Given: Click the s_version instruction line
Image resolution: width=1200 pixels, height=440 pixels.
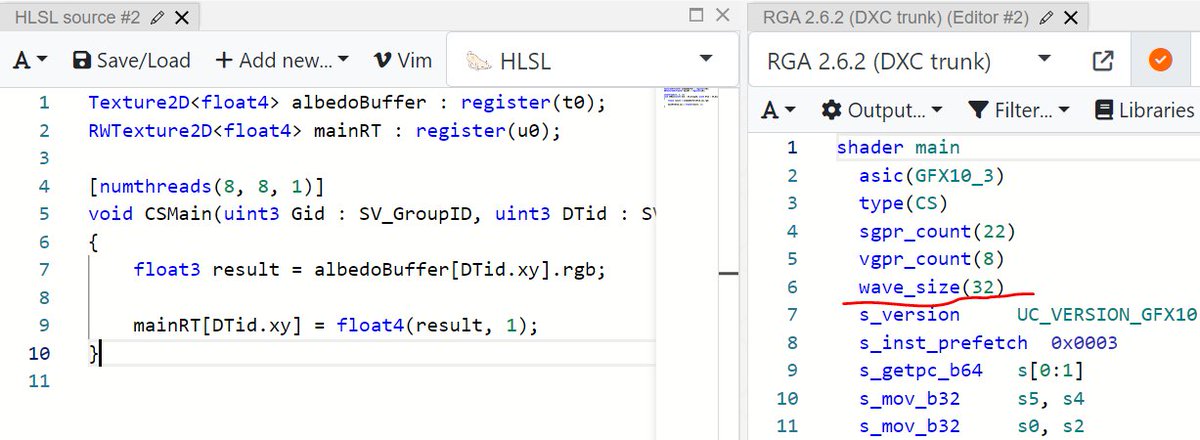Looking at the screenshot, I should [1028, 315].
